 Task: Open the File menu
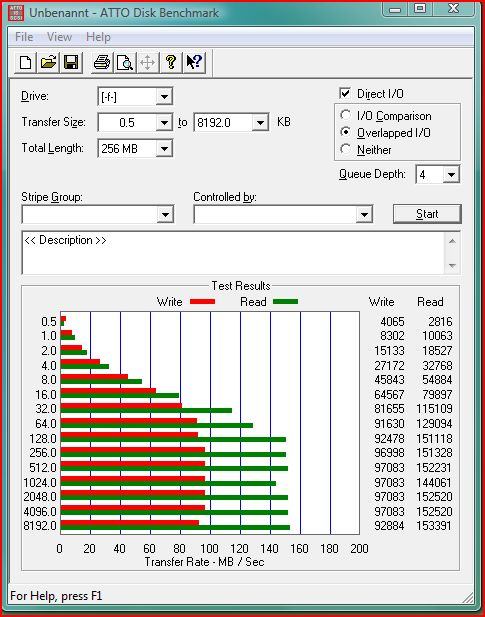[24, 37]
